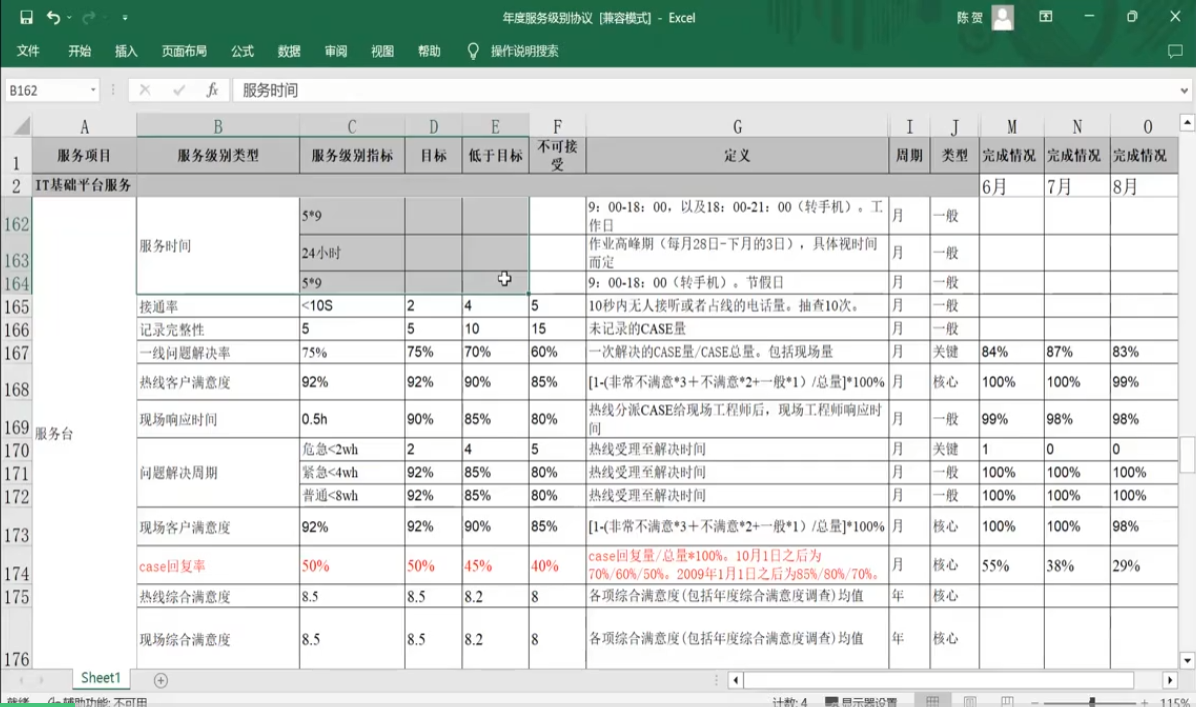Click the <10S cell
Viewport: 1196px width, 707px height.
(x=352, y=306)
